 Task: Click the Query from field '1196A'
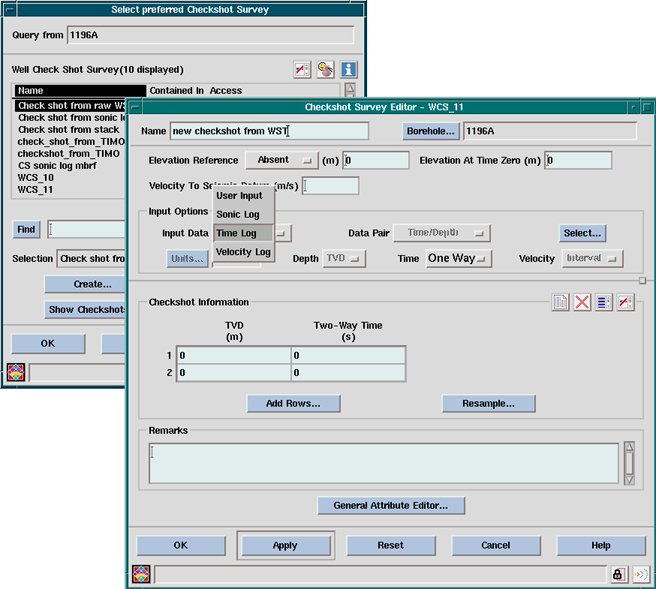pos(210,35)
